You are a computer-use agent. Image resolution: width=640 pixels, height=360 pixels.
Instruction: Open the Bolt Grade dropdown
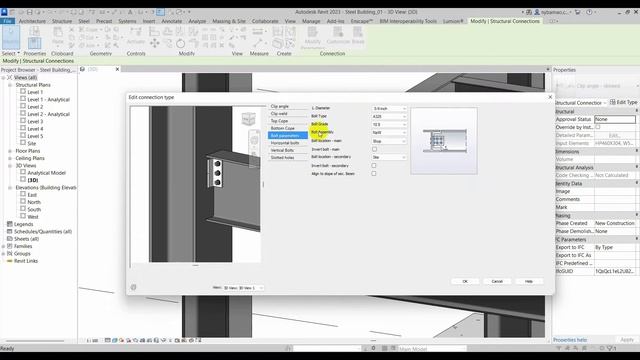(x=389, y=124)
